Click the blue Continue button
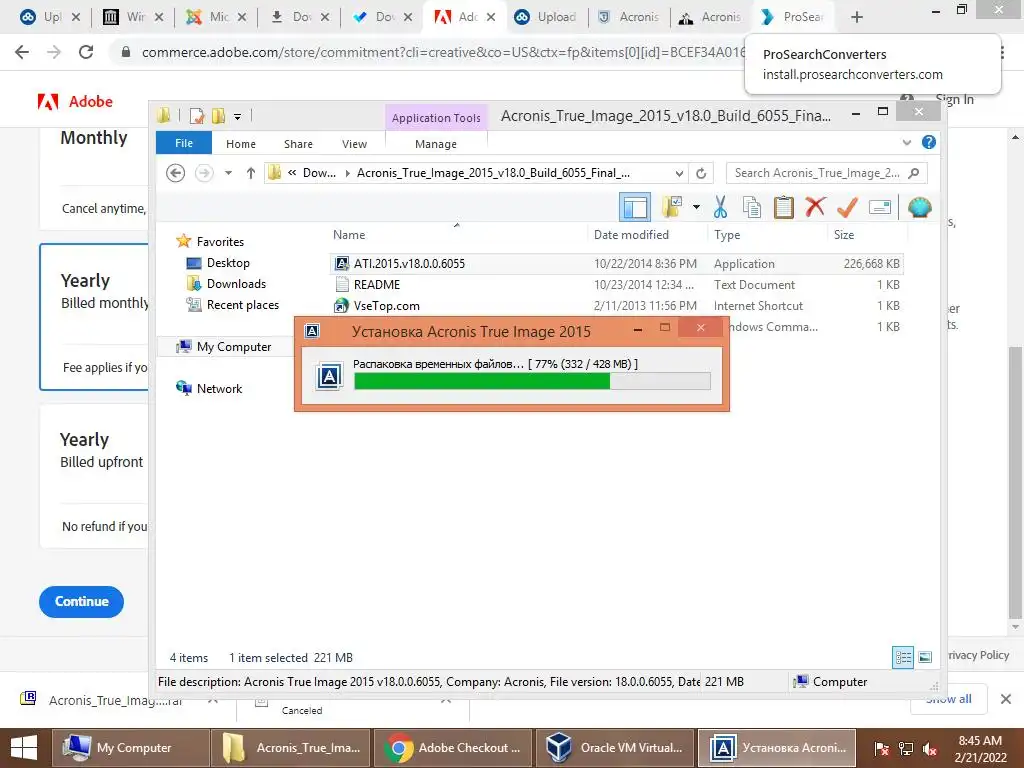 [x=82, y=601]
